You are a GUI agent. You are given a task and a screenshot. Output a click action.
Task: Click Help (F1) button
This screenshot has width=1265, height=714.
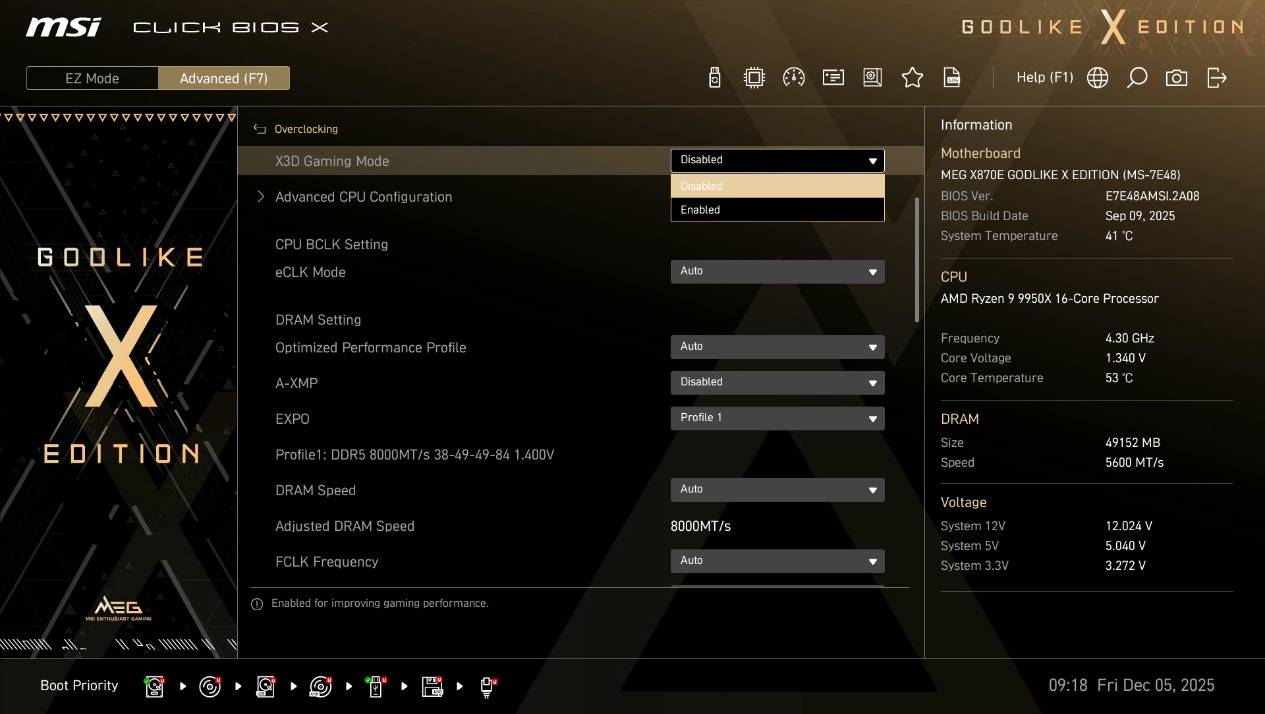(1044, 78)
